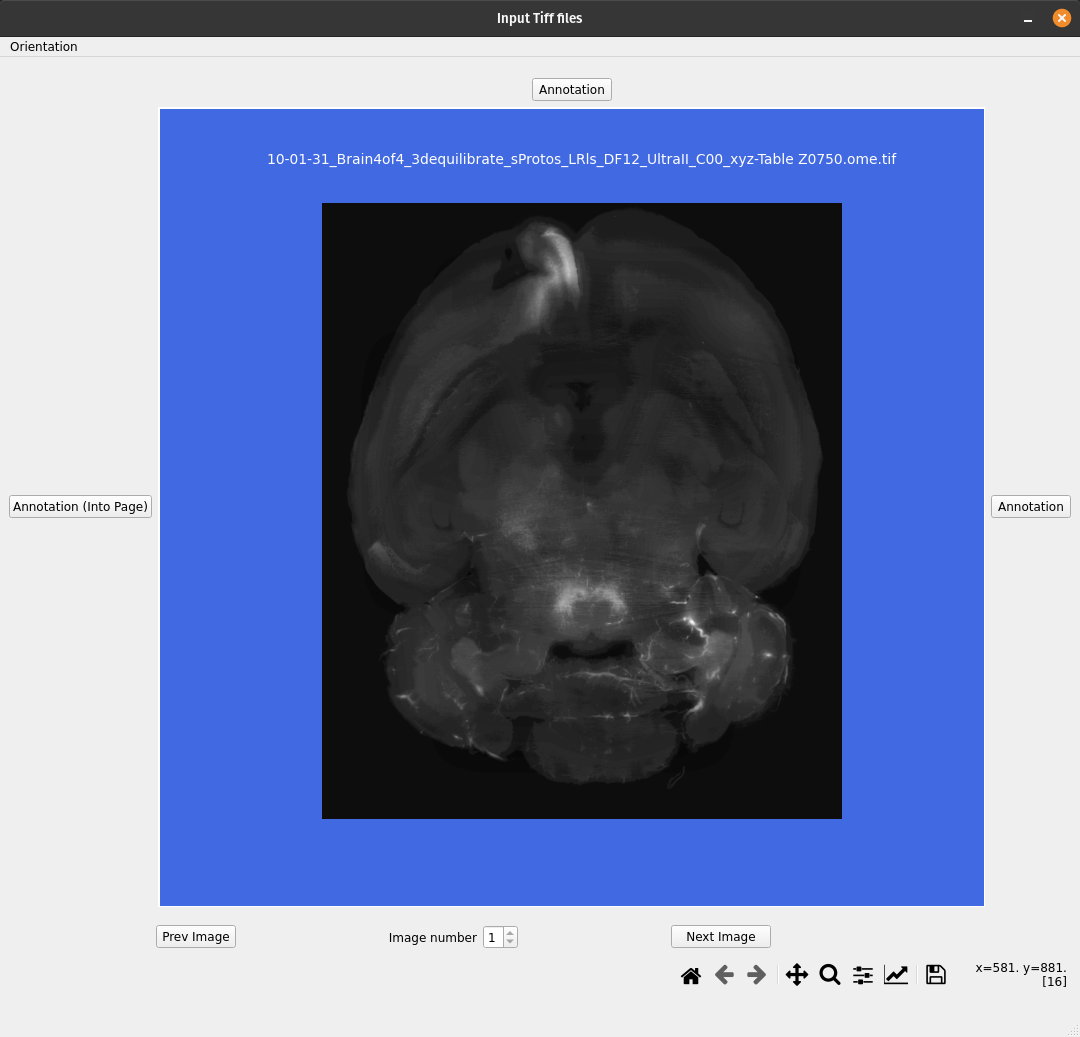Save the figure with floppy disk icon
Viewport: 1080px width, 1037px height.
click(x=936, y=975)
